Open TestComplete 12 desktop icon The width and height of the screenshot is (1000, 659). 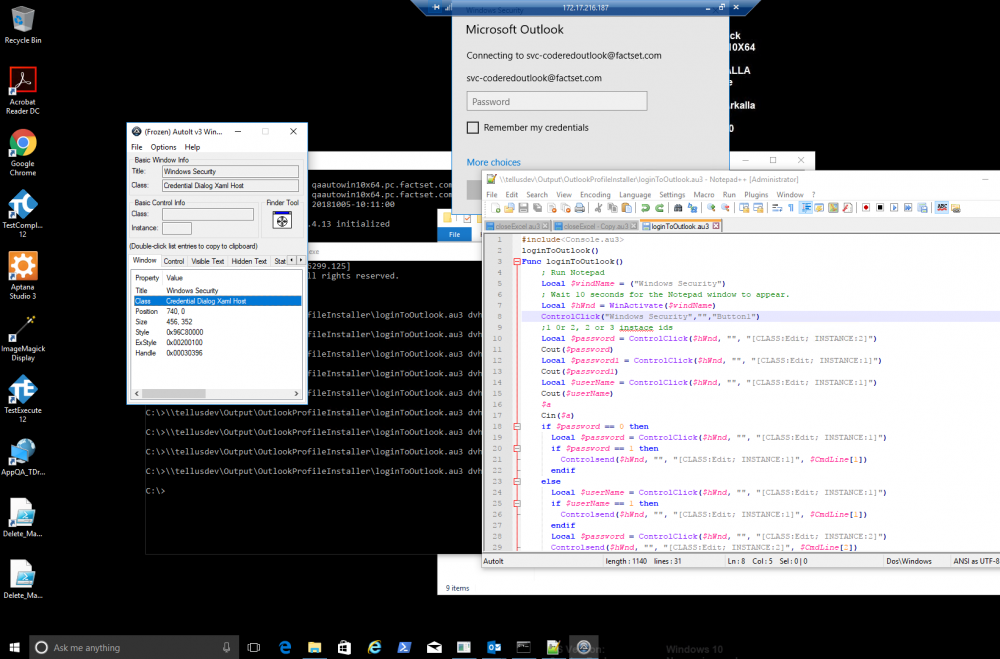coord(23,214)
